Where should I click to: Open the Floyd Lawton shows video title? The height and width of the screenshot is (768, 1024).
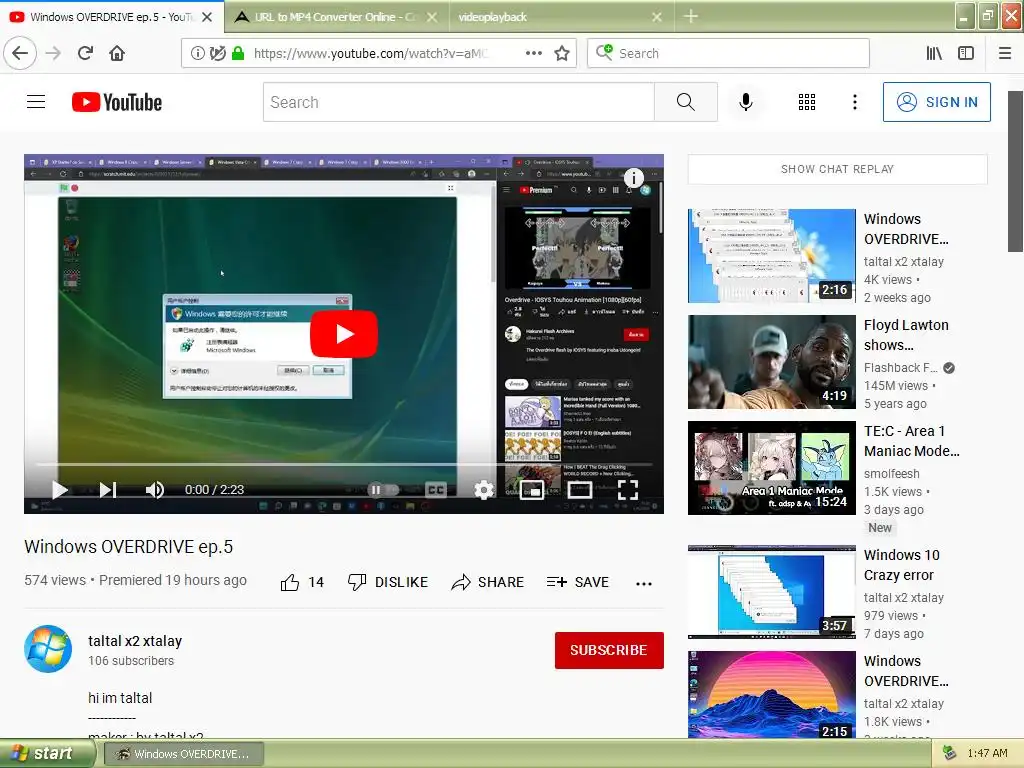point(906,335)
